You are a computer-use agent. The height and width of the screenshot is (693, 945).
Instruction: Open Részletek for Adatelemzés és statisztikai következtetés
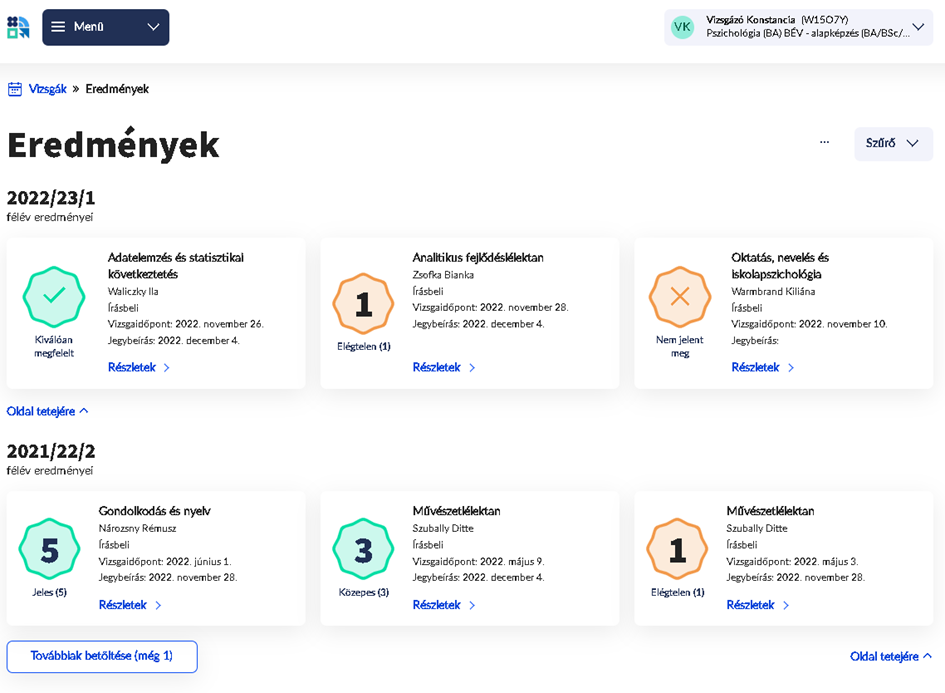(138, 368)
